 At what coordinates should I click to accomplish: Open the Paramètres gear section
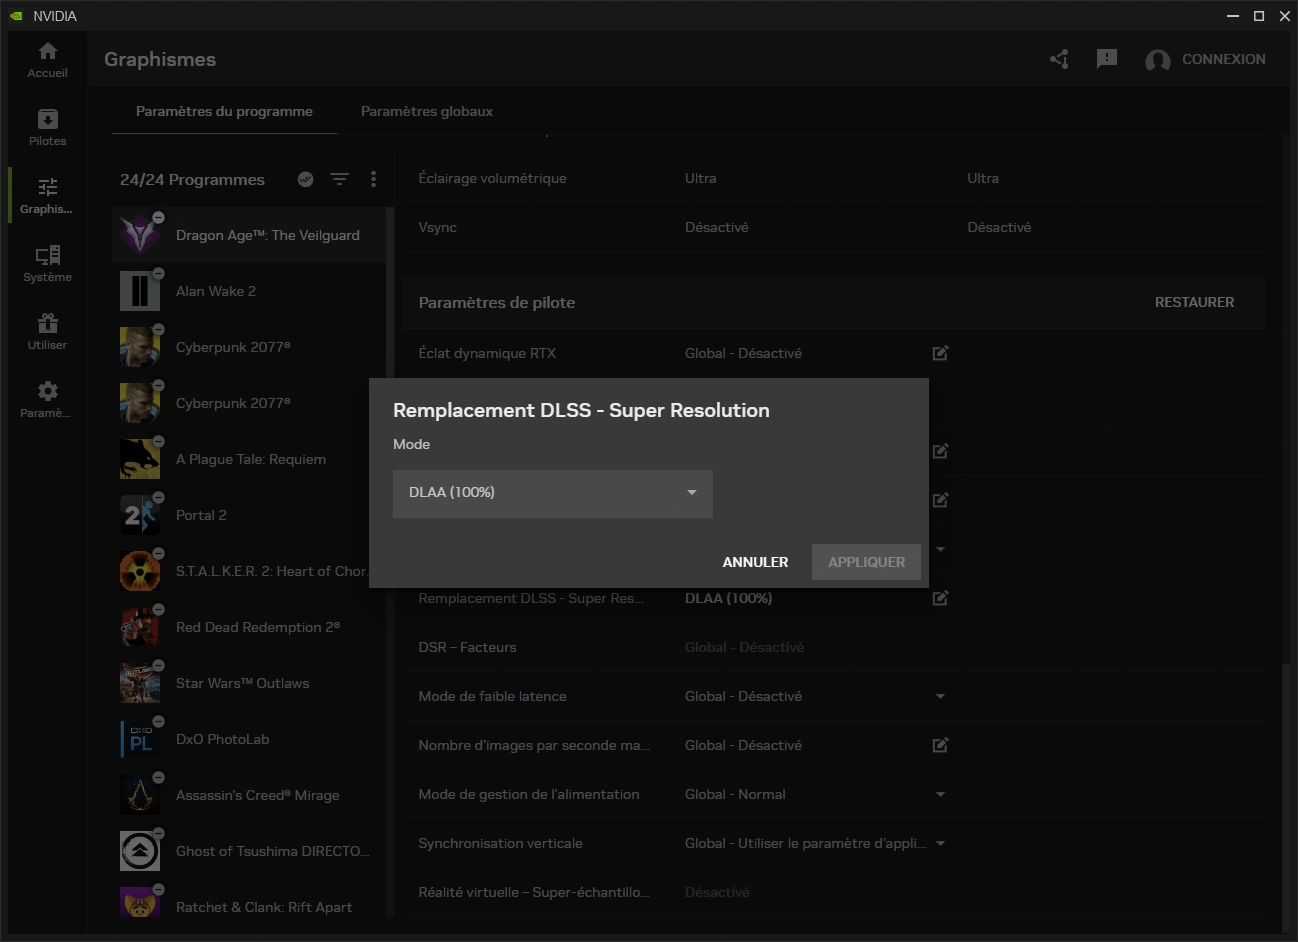point(47,399)
